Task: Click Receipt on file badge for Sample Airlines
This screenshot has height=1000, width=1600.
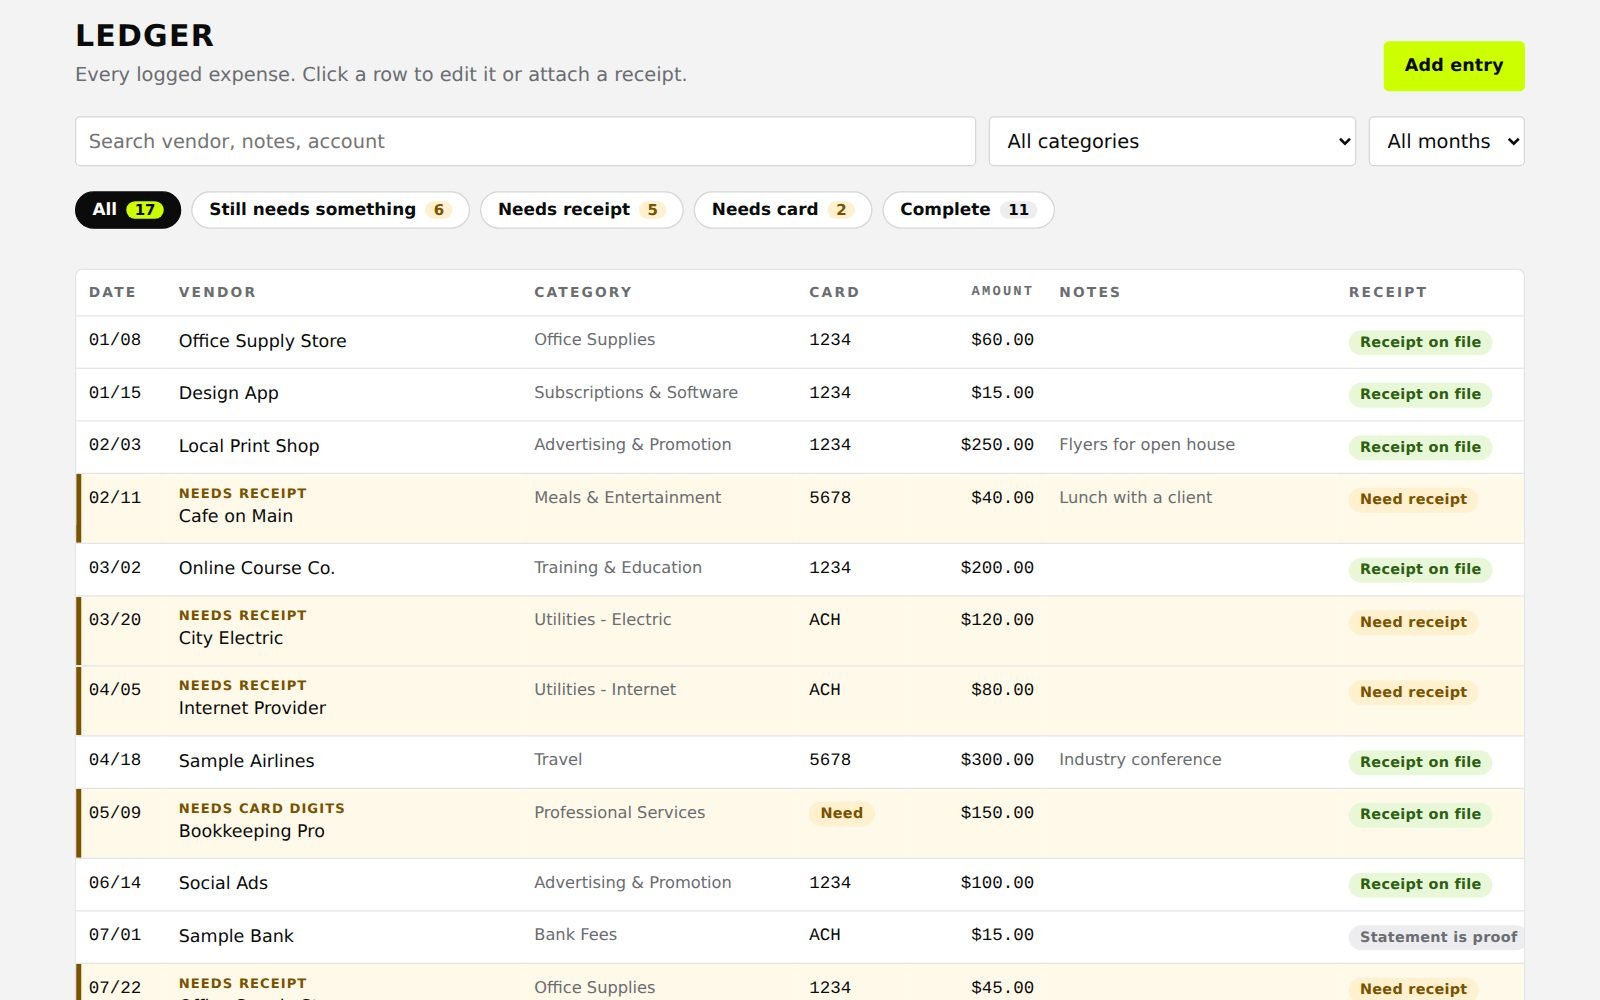Action: coord(1420,762)
